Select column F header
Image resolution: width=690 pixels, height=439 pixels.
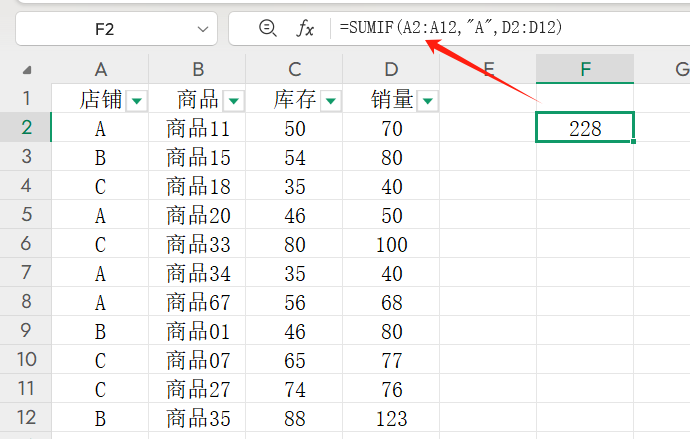[585, 69]
